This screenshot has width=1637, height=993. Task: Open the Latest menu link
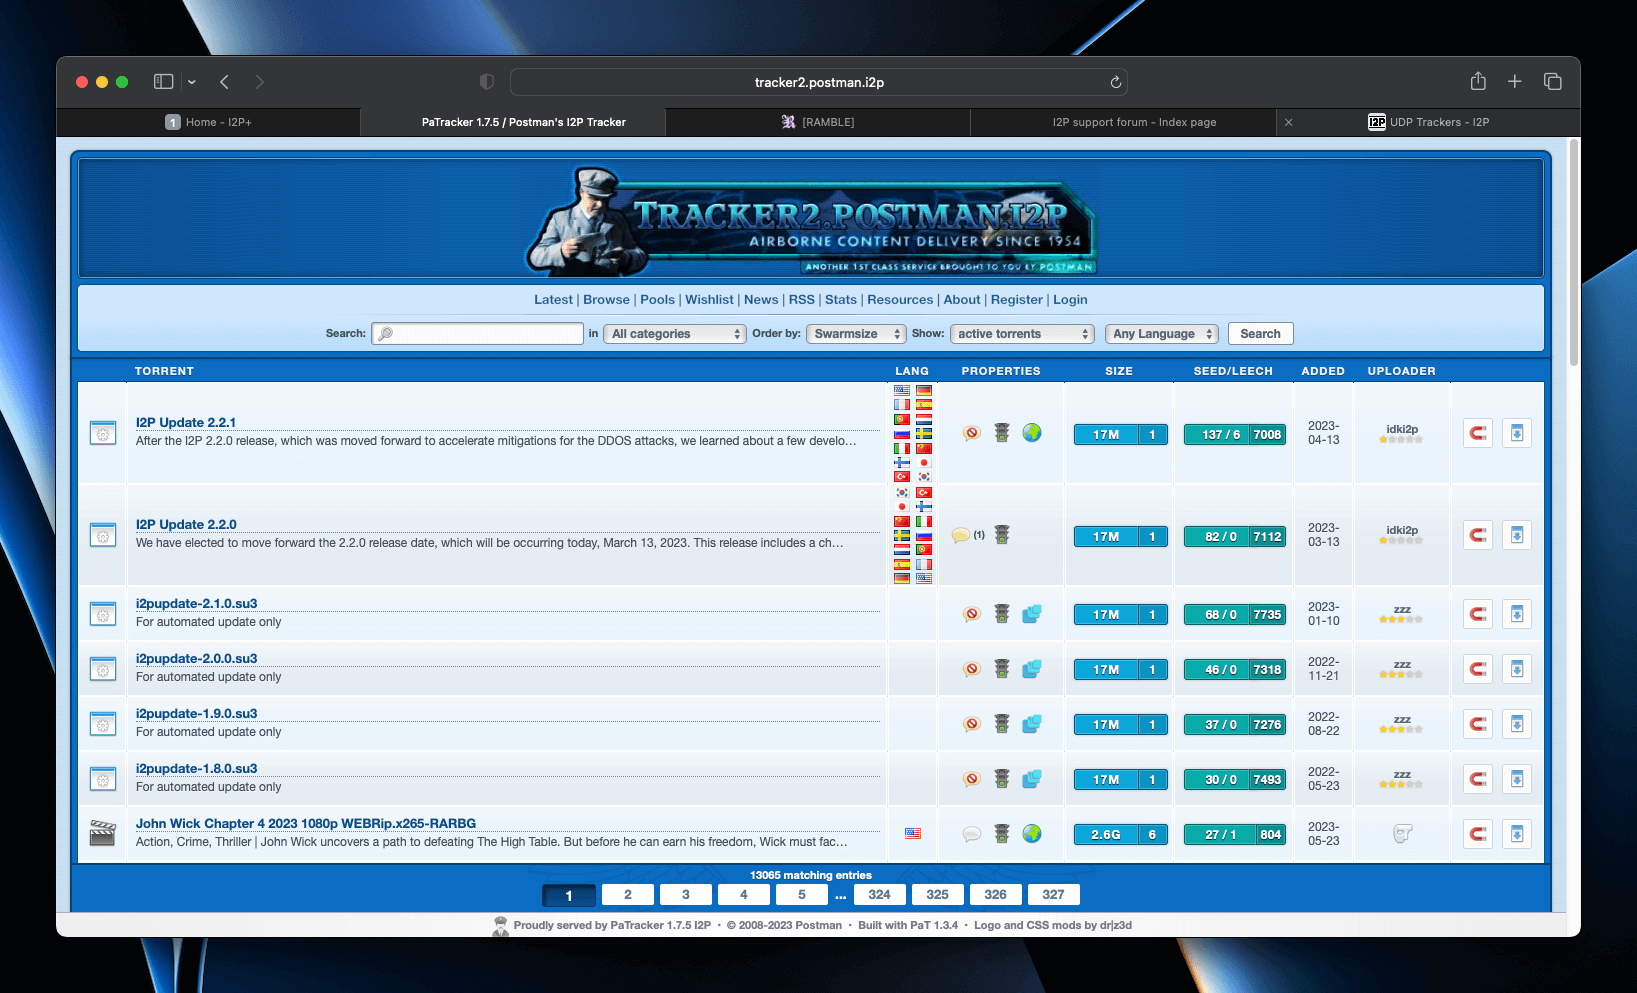pyautogui.click(x=553, y=300)
